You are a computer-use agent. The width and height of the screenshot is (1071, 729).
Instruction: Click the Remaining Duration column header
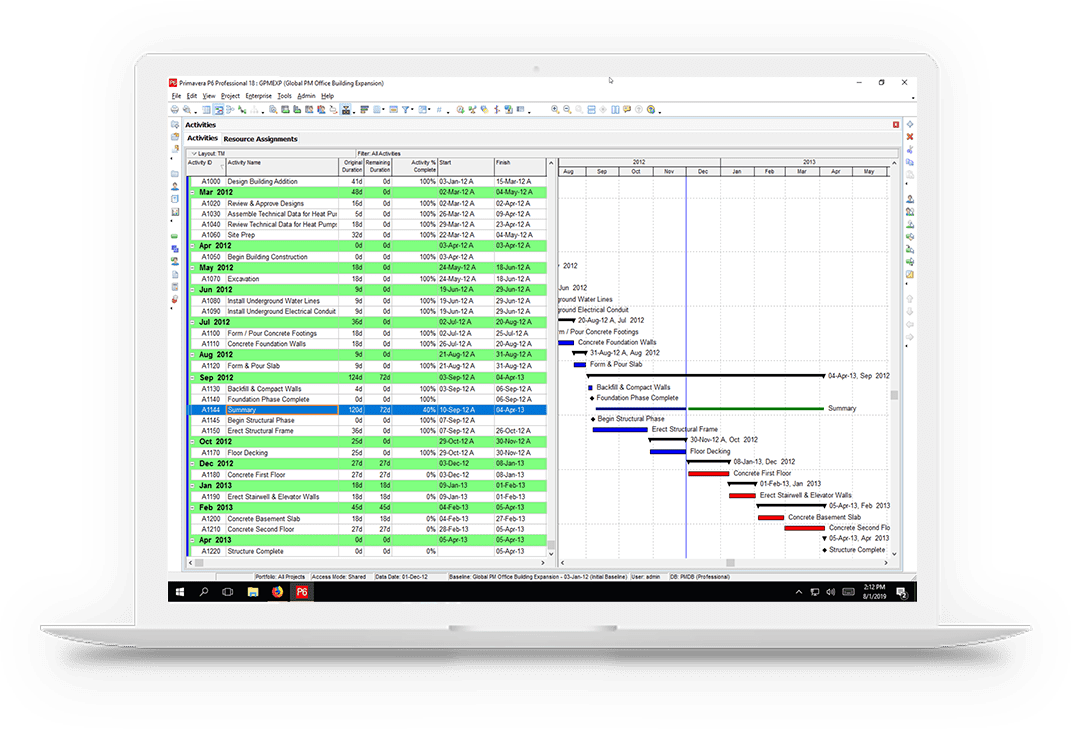tap(378, 166)
